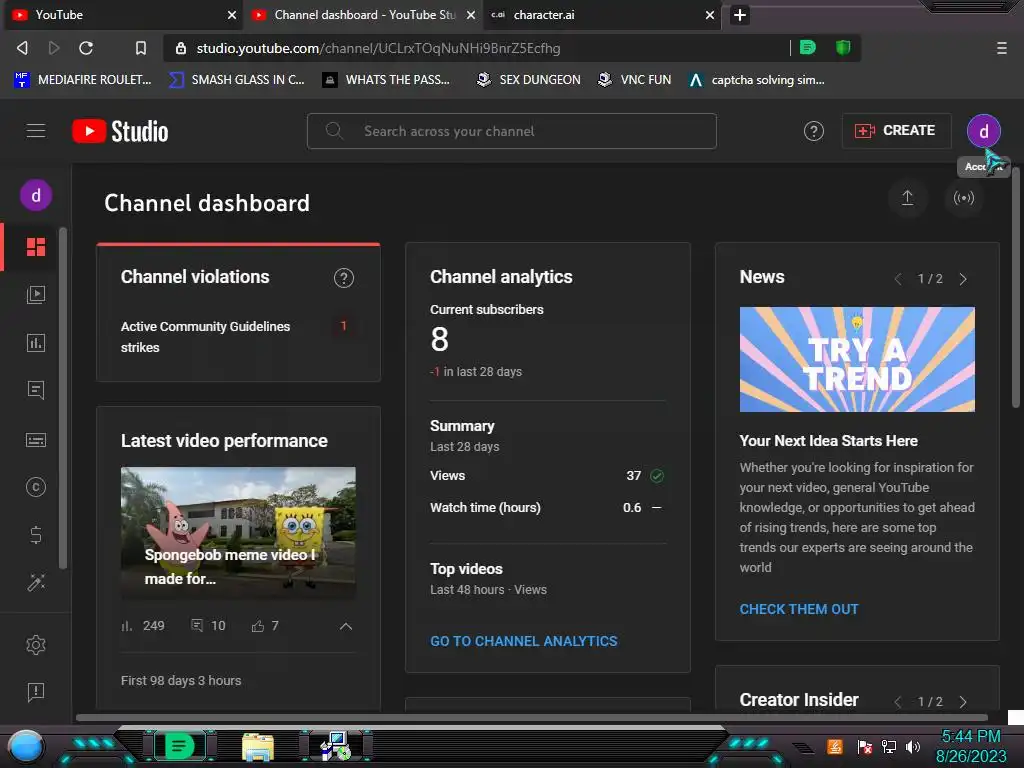Click the browser address bar URL
The width and height of the screenshot is (1024, 768).
[378, 48]
